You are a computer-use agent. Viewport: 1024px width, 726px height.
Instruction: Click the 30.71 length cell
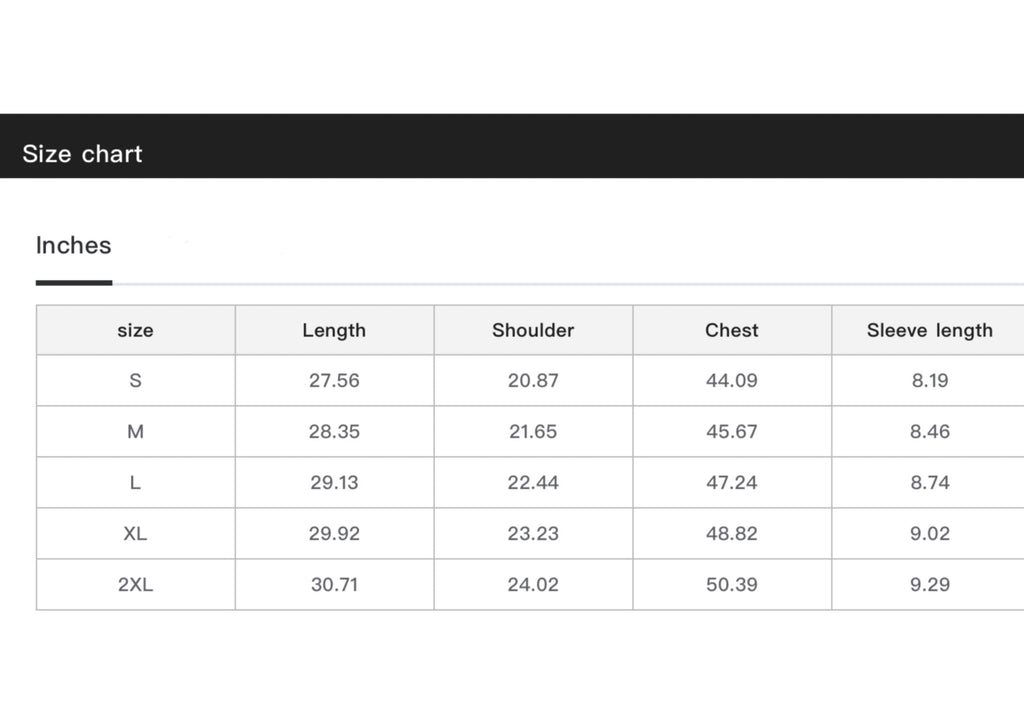[x=334, y=584]
